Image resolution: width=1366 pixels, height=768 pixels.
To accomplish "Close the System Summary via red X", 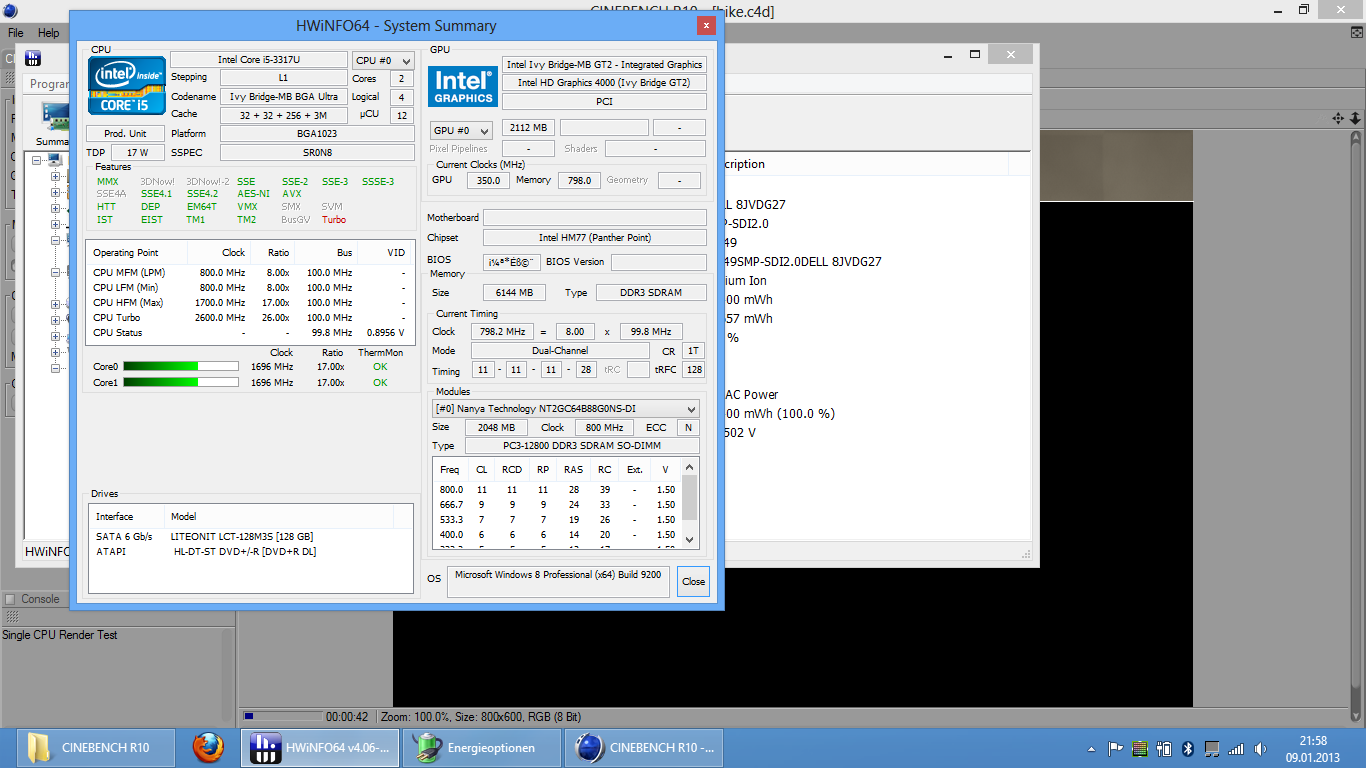I will (707, 25).
